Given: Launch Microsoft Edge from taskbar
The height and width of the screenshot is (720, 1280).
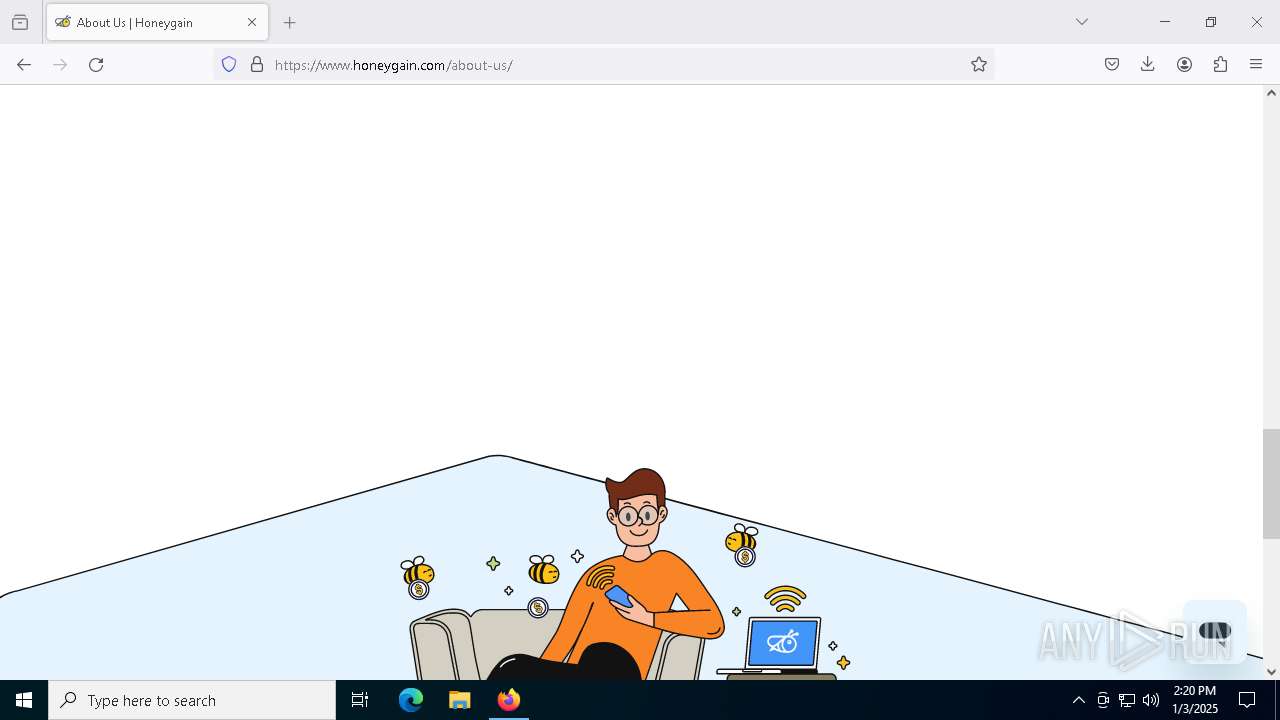Looking at the screenshot, I should (411, 700).
